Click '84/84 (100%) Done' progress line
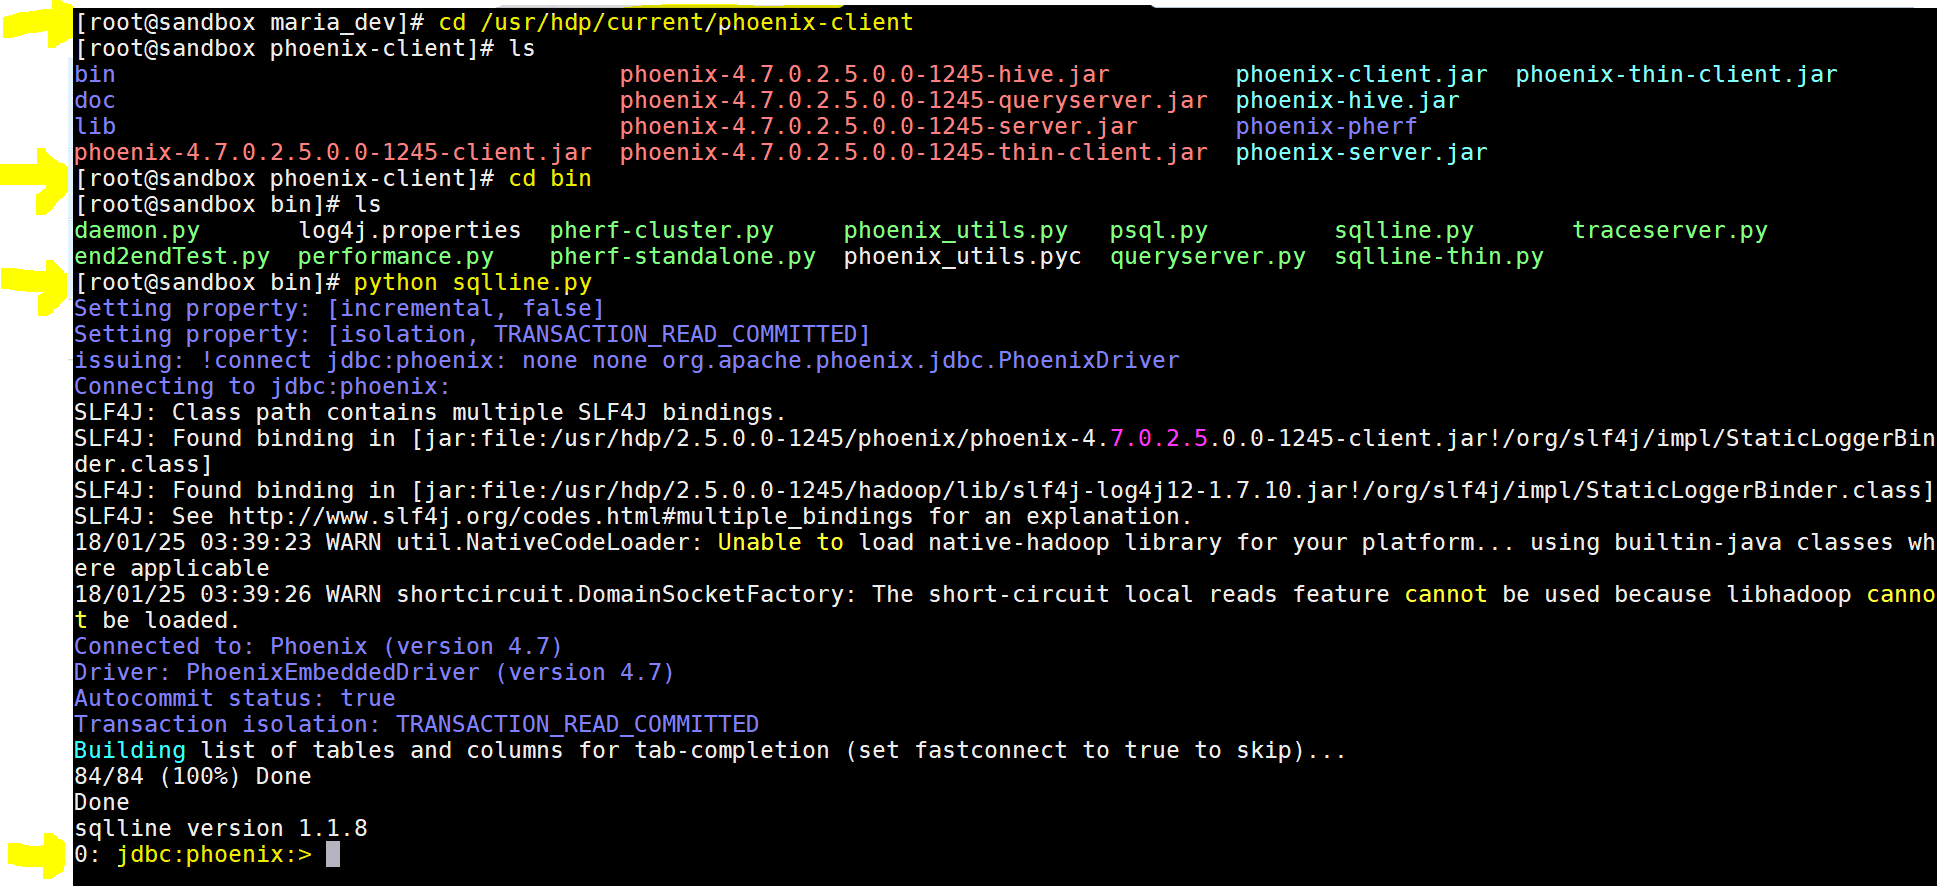This screenshot has height=886, width=1937. pyautogui.click(x=193, y=777)
